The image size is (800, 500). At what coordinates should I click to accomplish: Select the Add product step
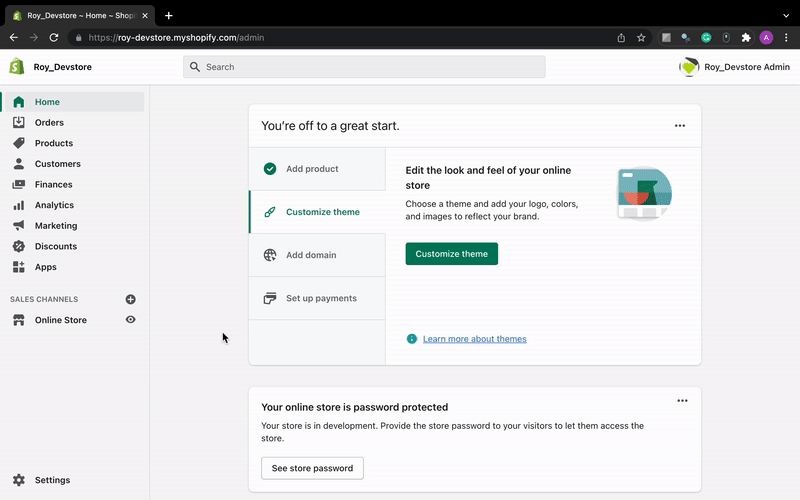(317, 169)
